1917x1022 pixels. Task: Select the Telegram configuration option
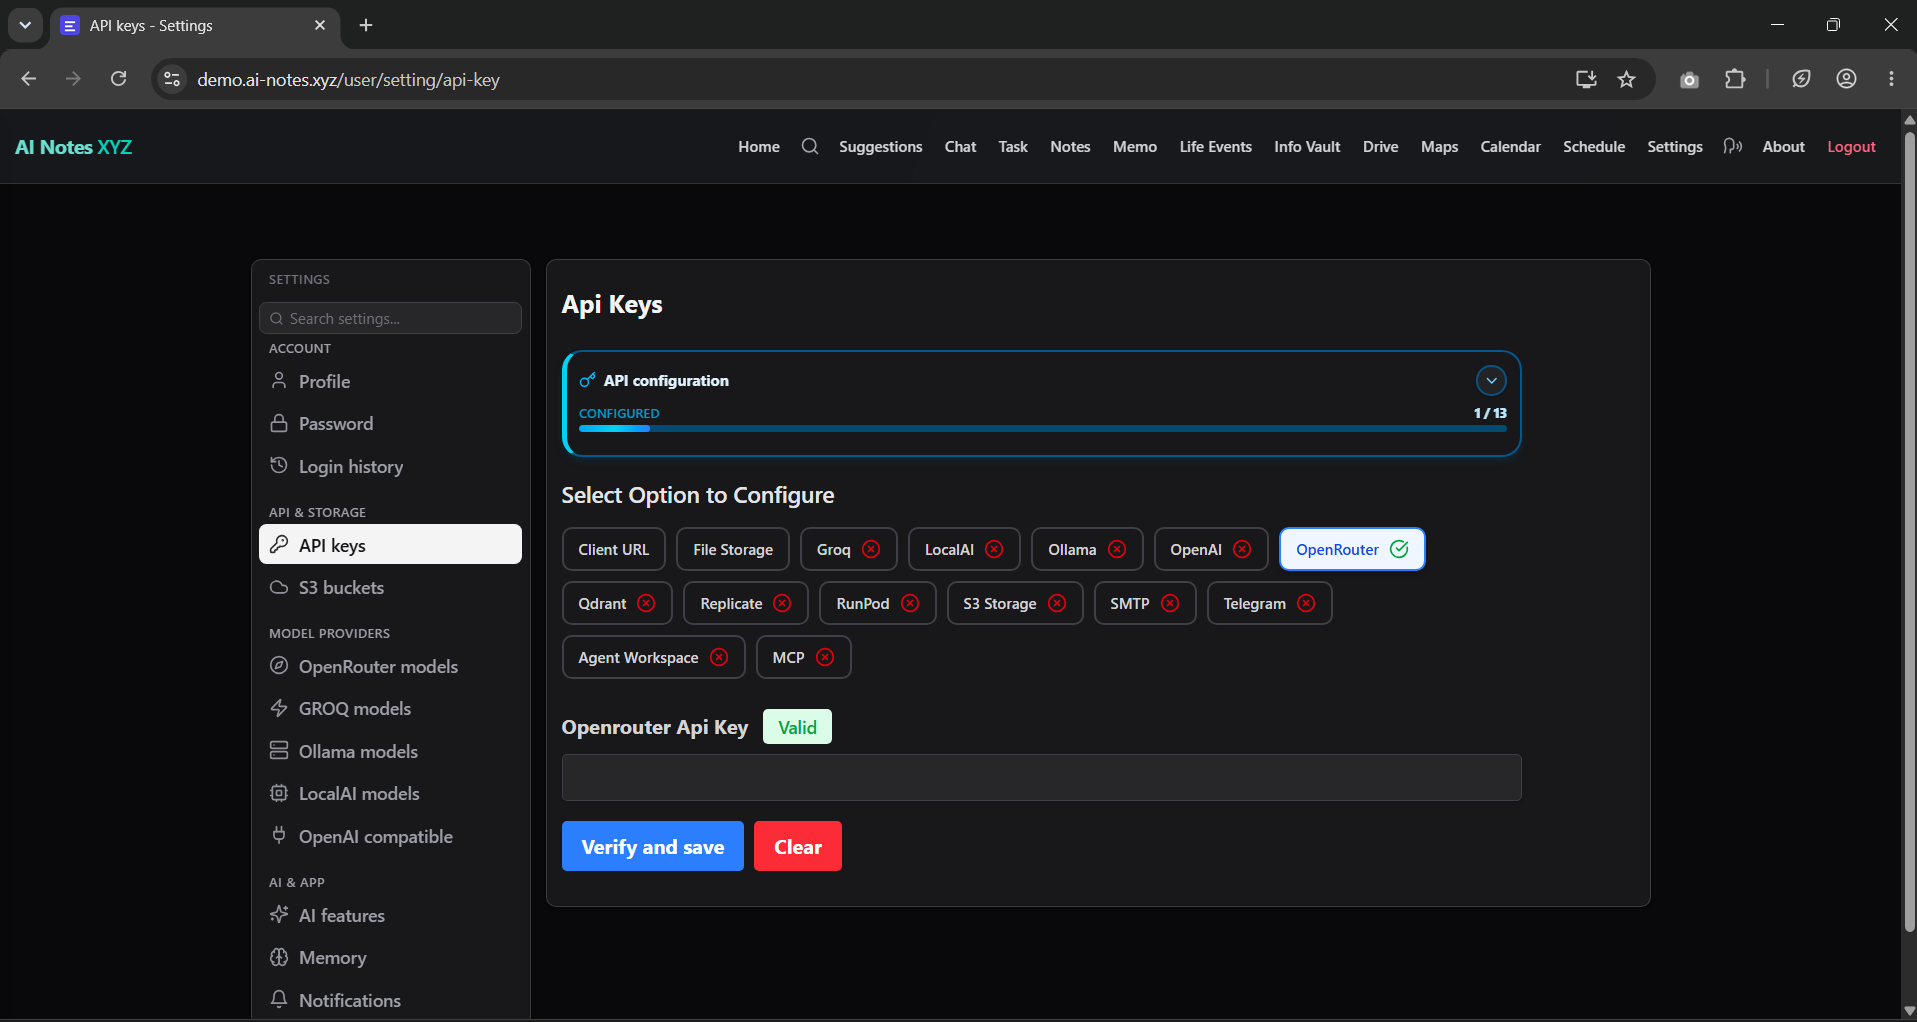pos(1269,603)
